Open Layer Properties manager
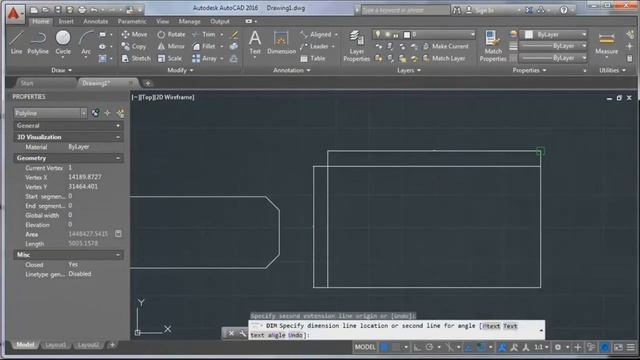This screenshot has width=640, height=360. click(x=356, y=46)
